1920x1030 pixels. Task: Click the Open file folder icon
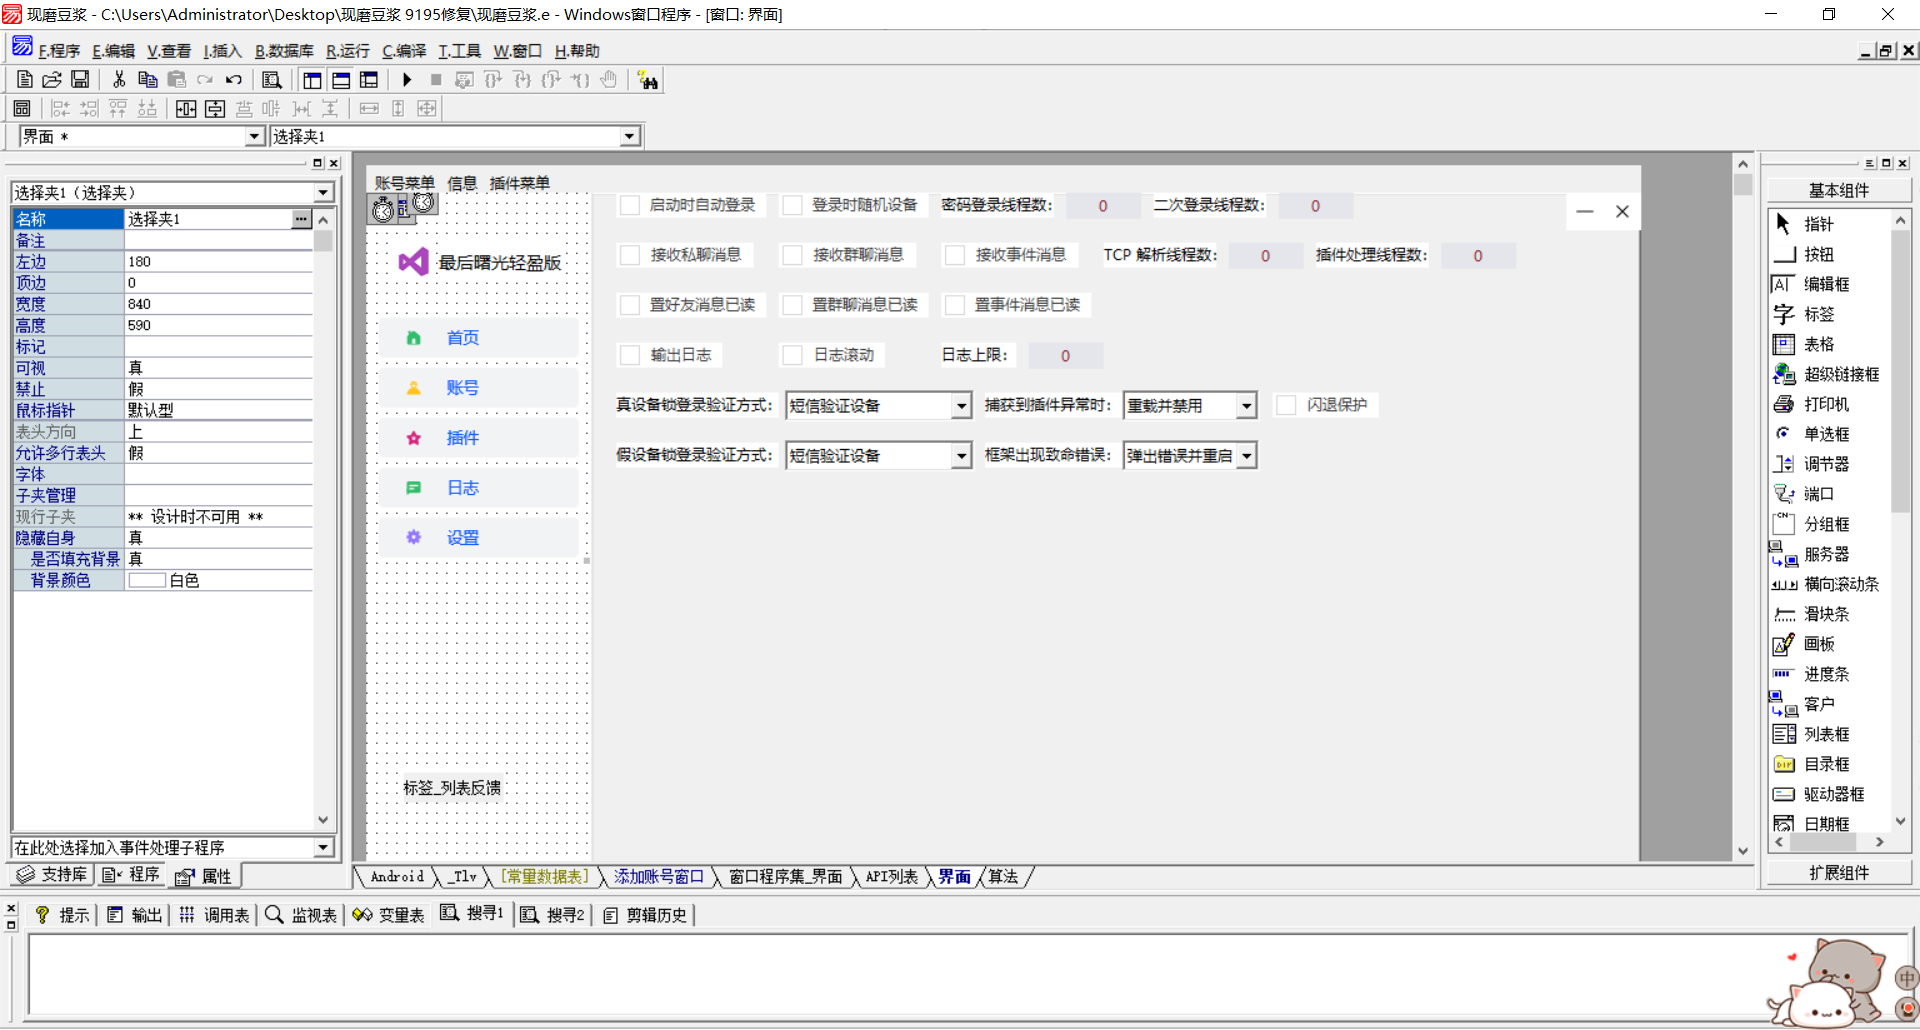[x=52, y=80]
